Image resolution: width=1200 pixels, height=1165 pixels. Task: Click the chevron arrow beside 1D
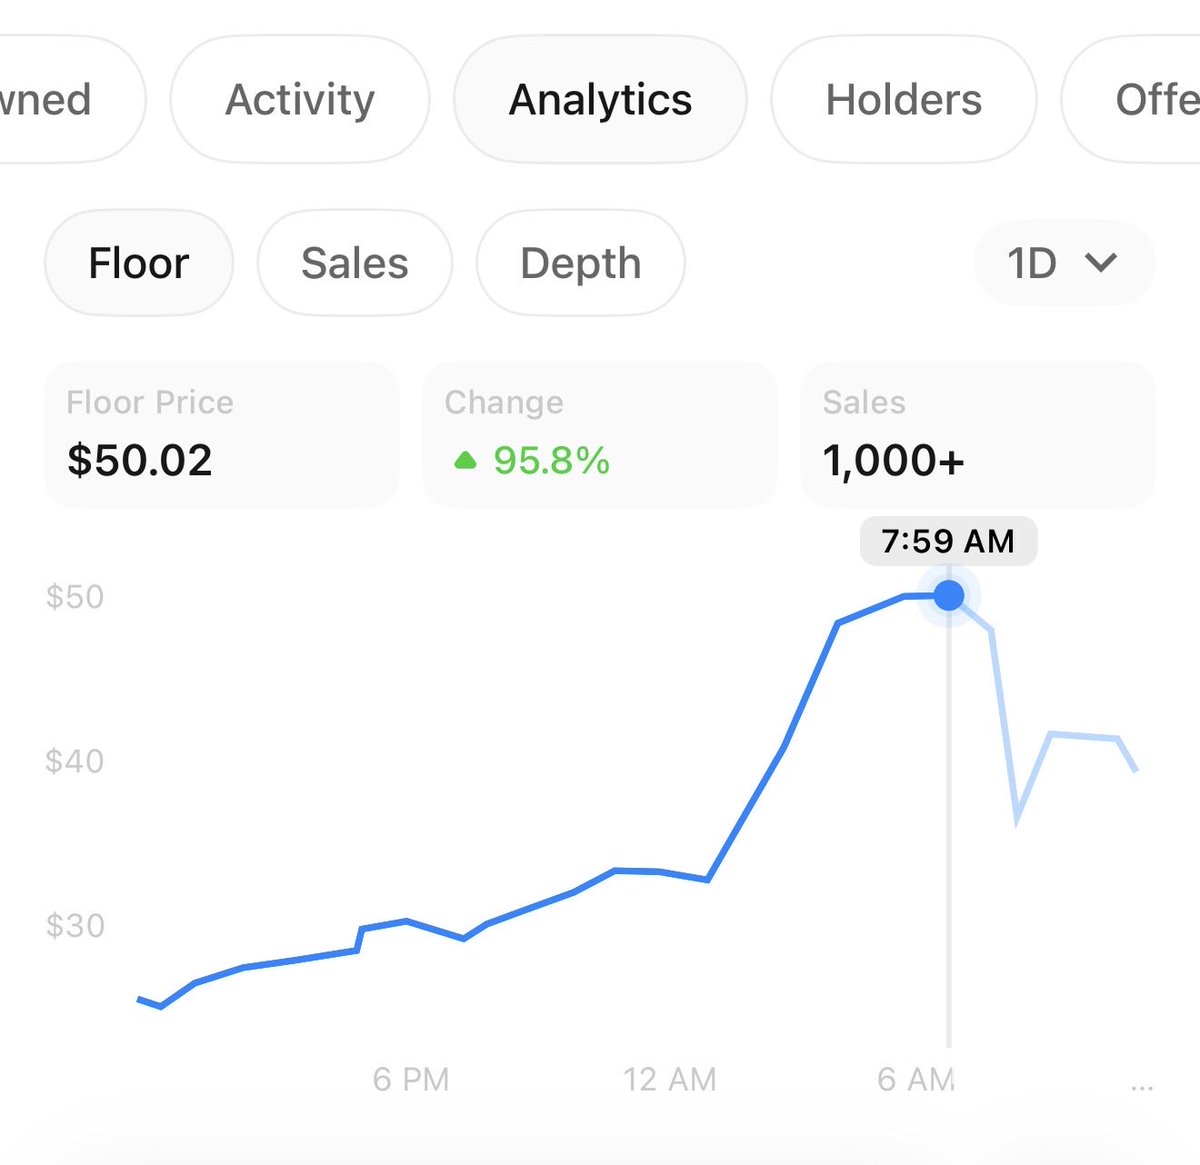pyautogui.click(x=1101, y=263)
